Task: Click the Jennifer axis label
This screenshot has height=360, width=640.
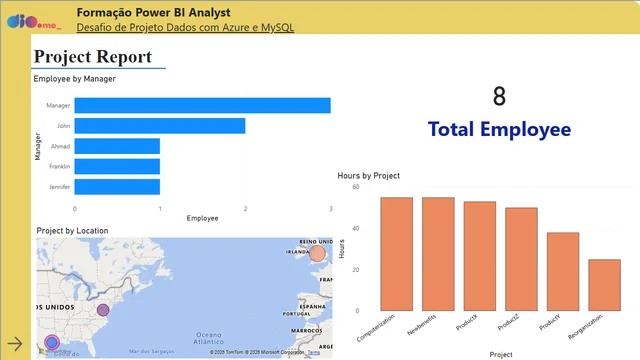Action: 60,187
